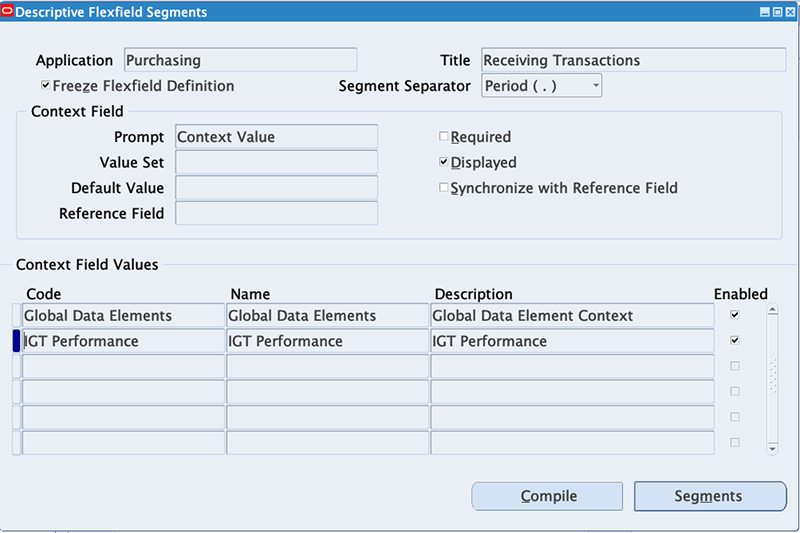Toggle the Freeze Flexfield Definition checkbox
The width and height of the screenshot is (800, 533).
pos(46,86)
